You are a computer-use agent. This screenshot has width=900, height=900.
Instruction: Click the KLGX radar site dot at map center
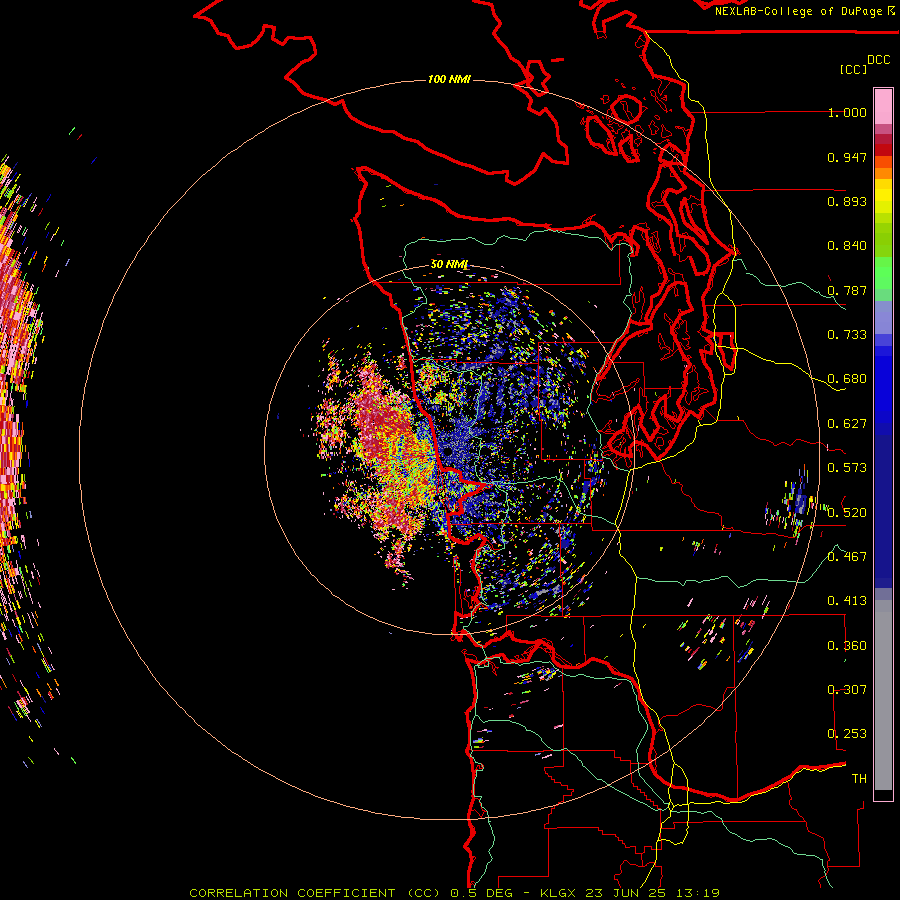(x=448, y=452)
